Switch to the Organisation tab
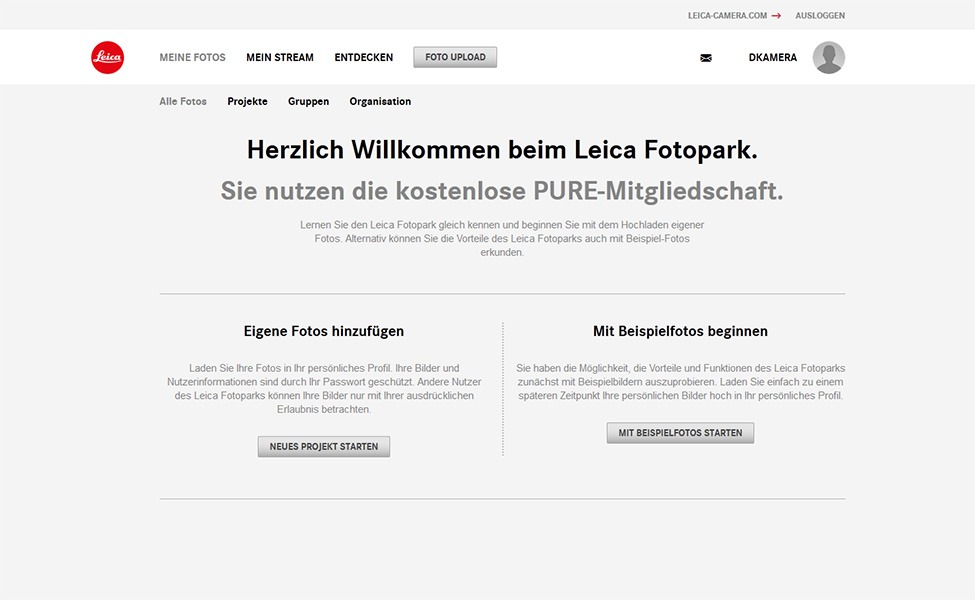This screenshot has height=600, width=975. click(380, 102)
